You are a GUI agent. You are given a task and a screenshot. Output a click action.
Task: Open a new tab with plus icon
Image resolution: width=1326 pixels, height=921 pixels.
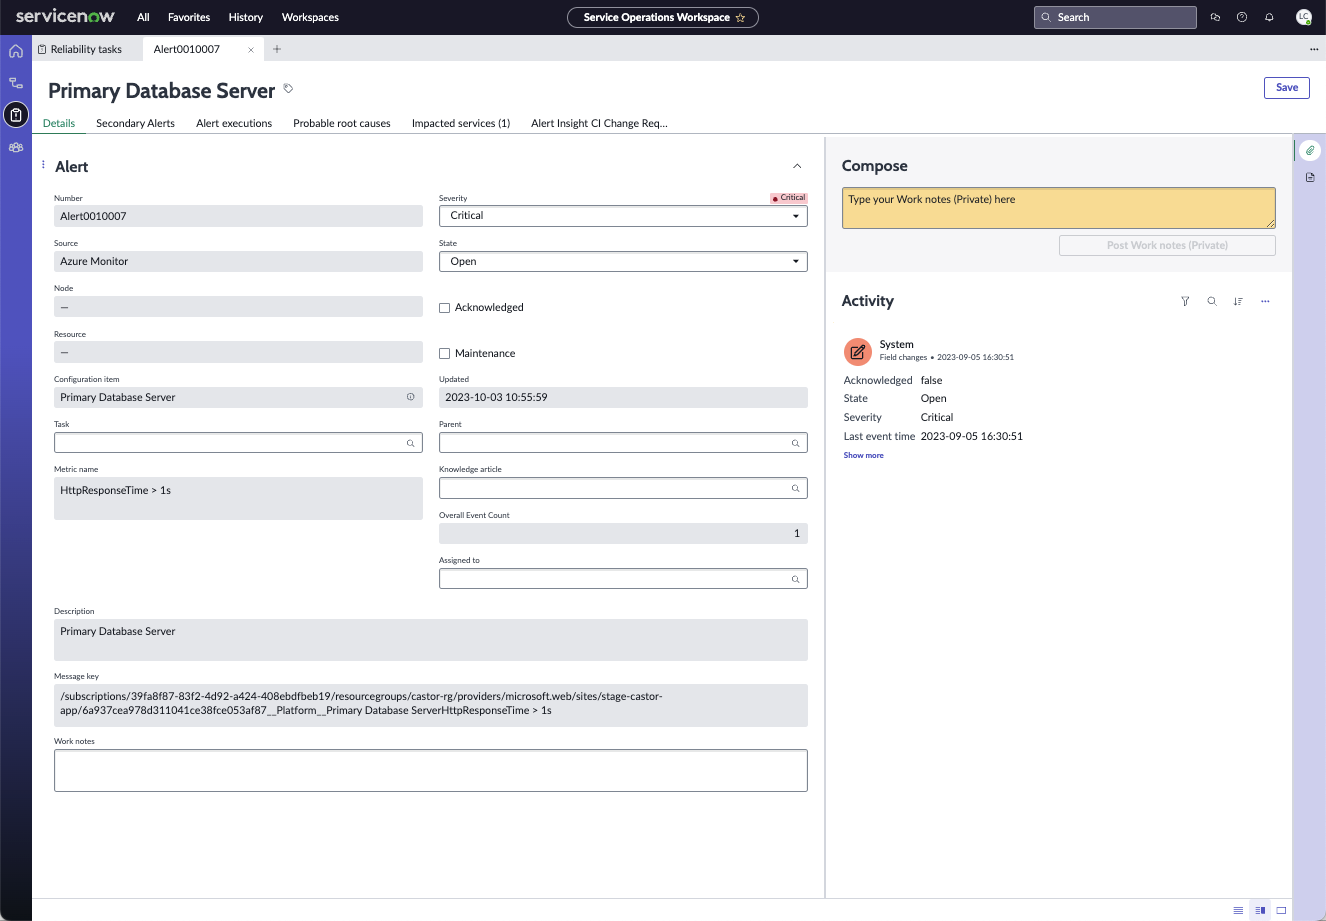click(277, 49)
